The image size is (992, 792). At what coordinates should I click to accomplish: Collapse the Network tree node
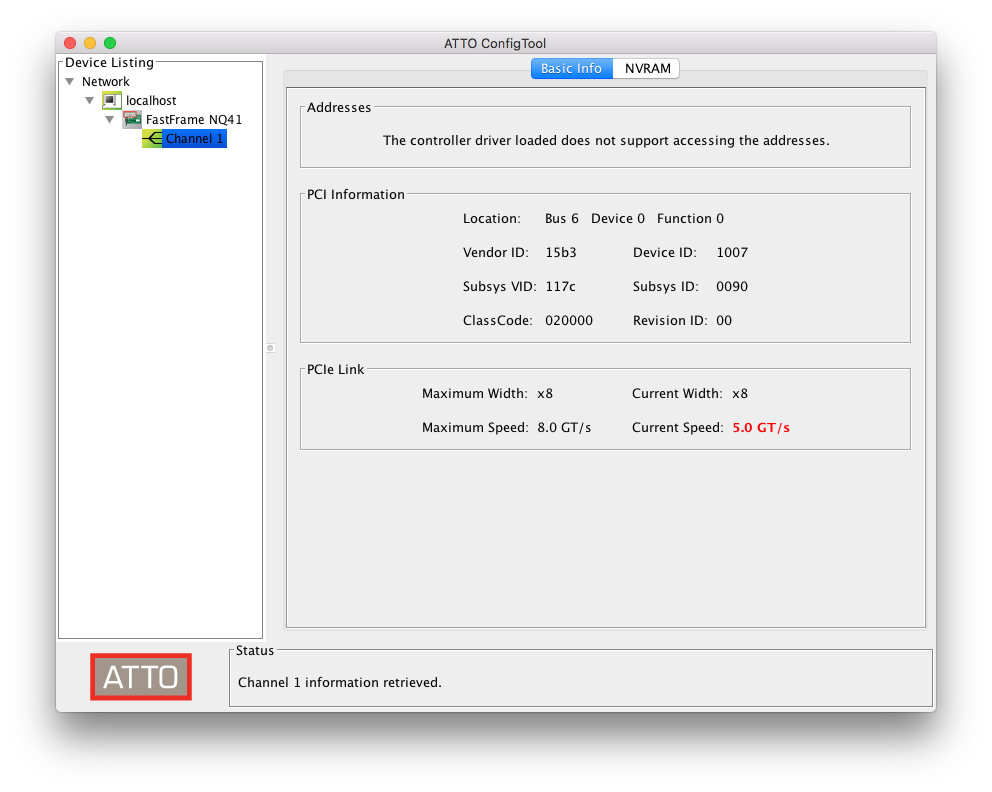(70, 82)
